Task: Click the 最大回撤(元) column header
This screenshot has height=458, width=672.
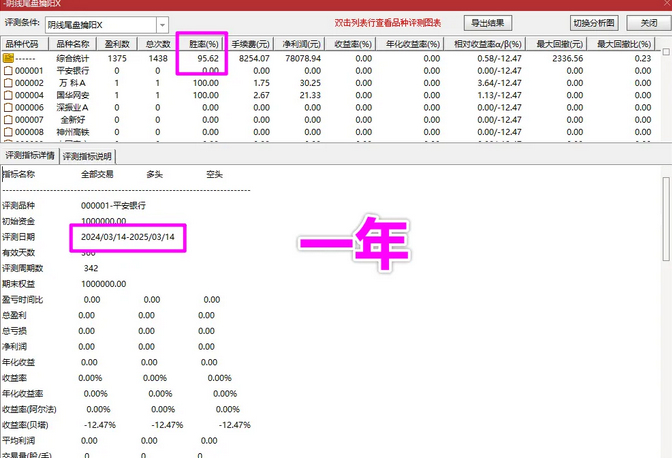Action: [x=559, y=44]
